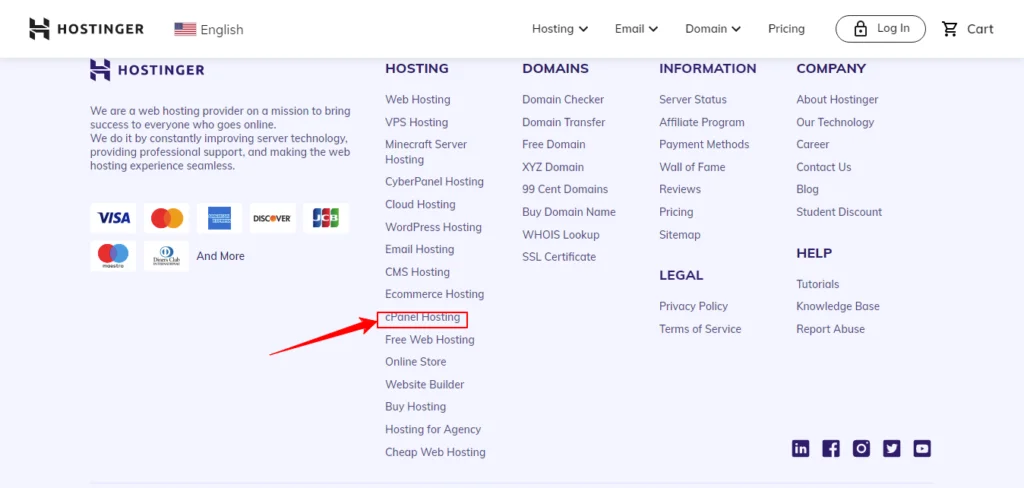This screenshot has width=1024, height=488.
Task: Click the Visa payment card icon
Action: coord(114,218)
